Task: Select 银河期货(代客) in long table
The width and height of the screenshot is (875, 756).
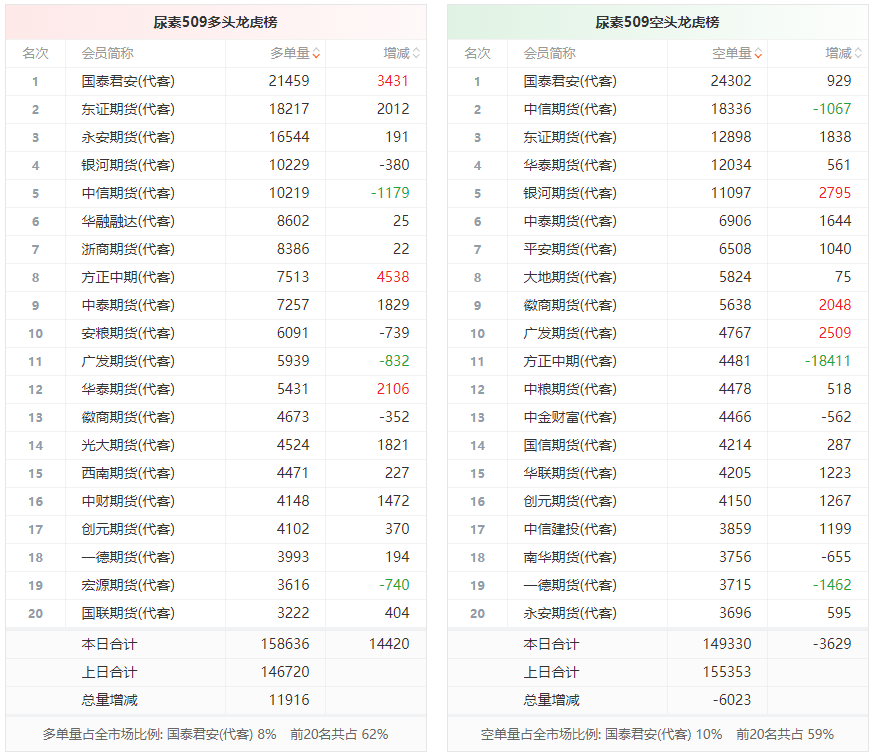Action: pyautogui.click(x=128, y=165)
